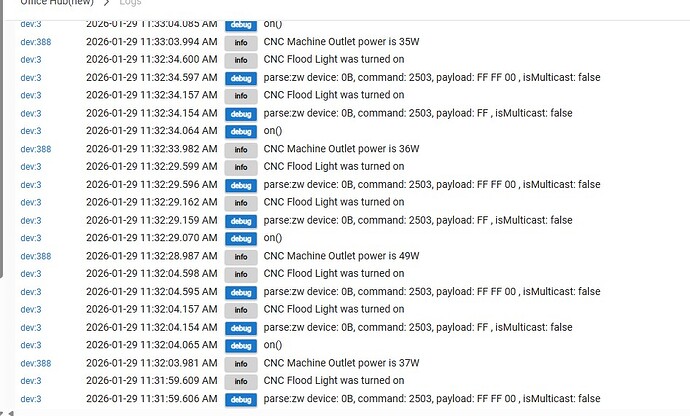The height and width of the screenshot is (416, 690).
Task: Open dev:388 link for 35W power entry
Action: pyautogui.click(x=36, y=42)
